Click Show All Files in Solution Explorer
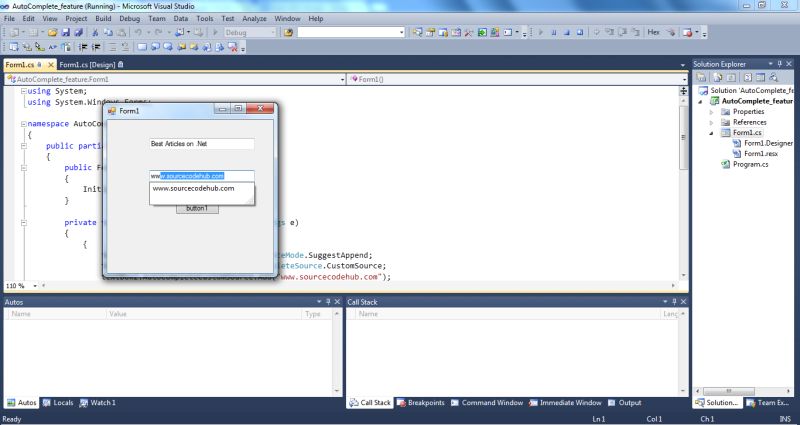 [x=717, y=78]
